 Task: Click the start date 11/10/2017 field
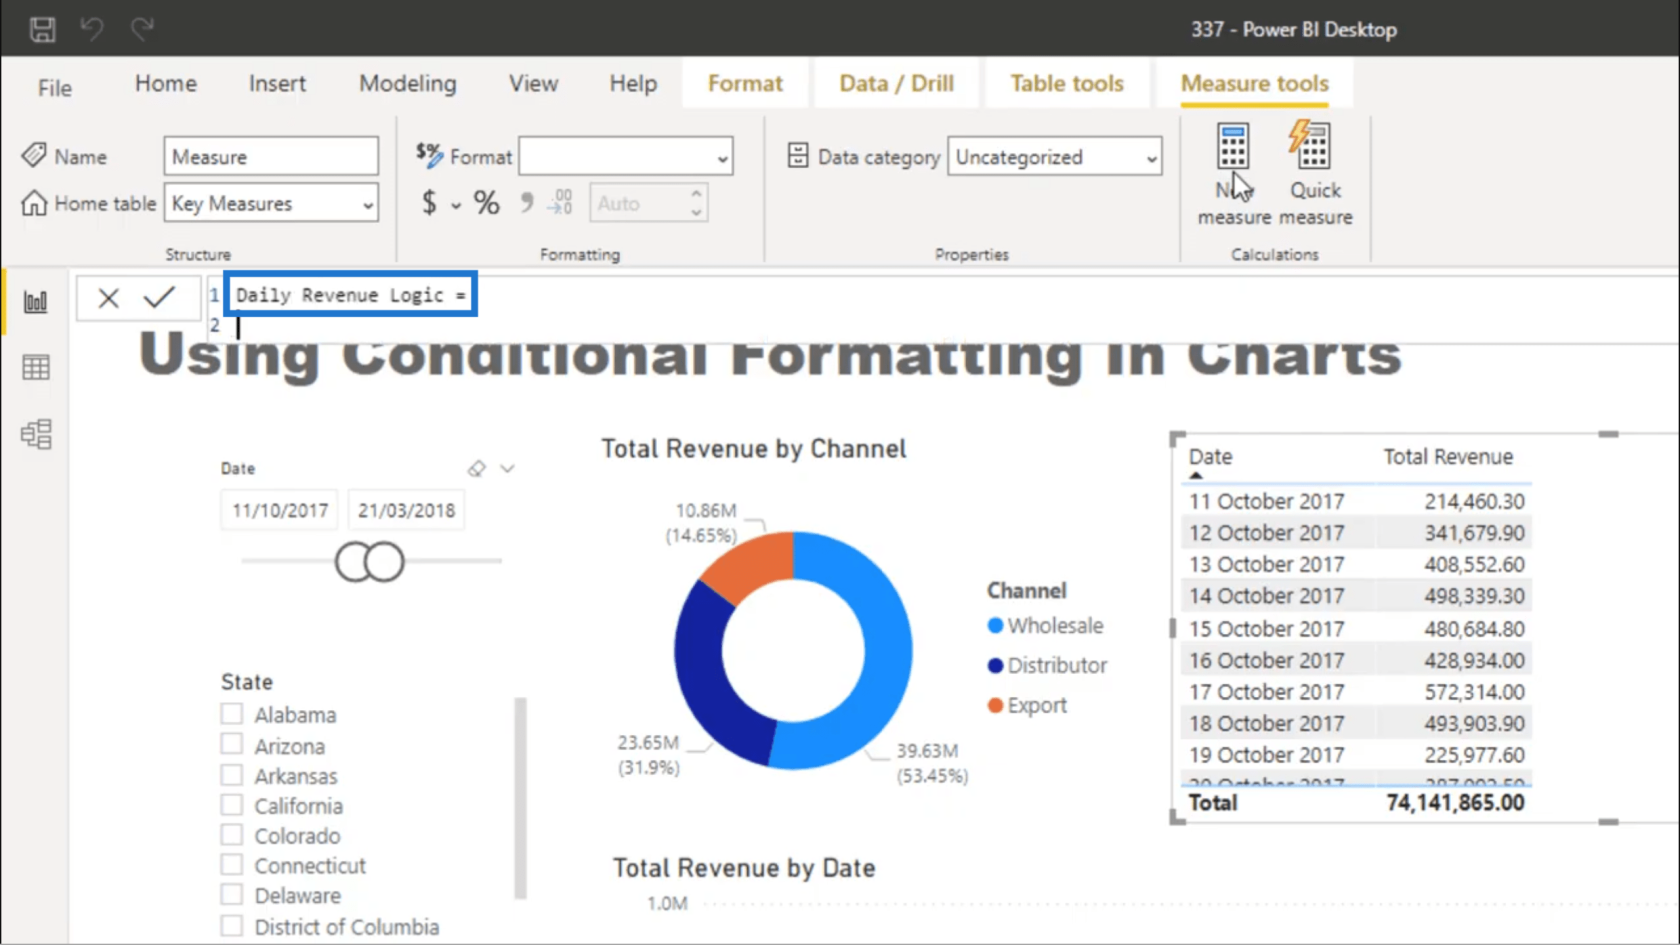(280, 510)
